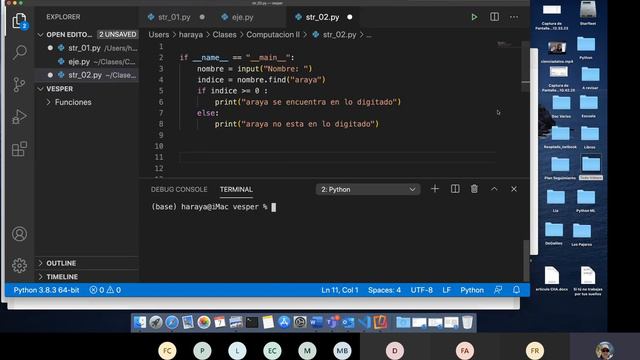Open the Source Control view
This screenshot has width=640, height=360.
19,84
